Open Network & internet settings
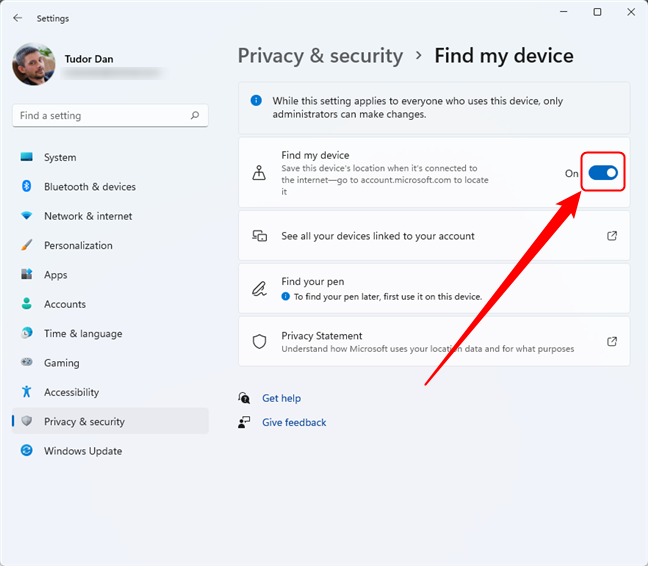648x566 pixels. click(110, 216)
